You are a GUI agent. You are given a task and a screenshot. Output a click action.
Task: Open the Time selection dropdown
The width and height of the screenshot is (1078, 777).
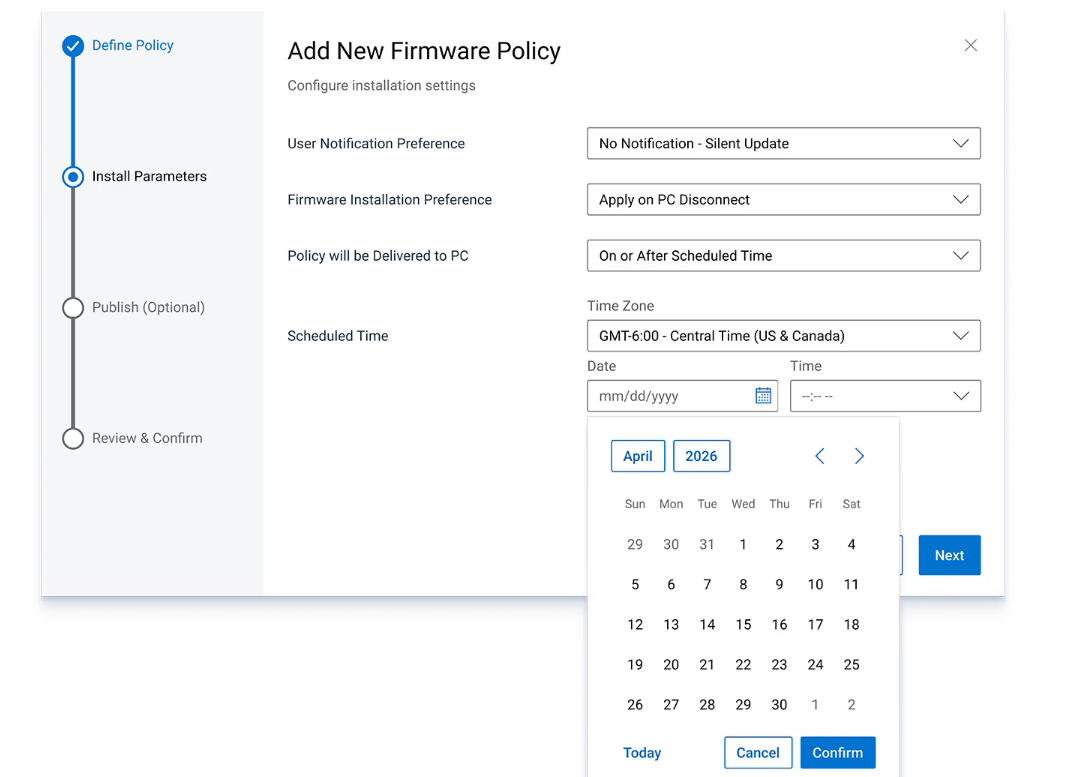pos(885,396)
